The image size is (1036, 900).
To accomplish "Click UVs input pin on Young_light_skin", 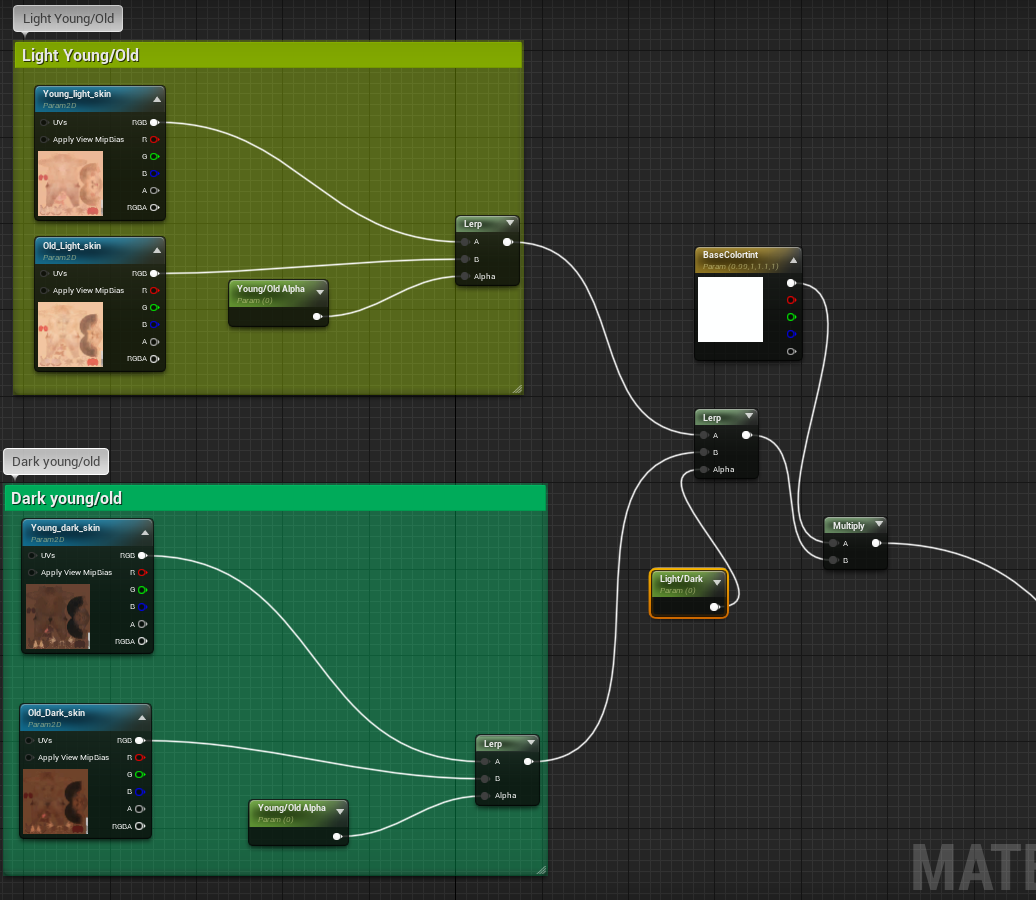I will [45, 122].
